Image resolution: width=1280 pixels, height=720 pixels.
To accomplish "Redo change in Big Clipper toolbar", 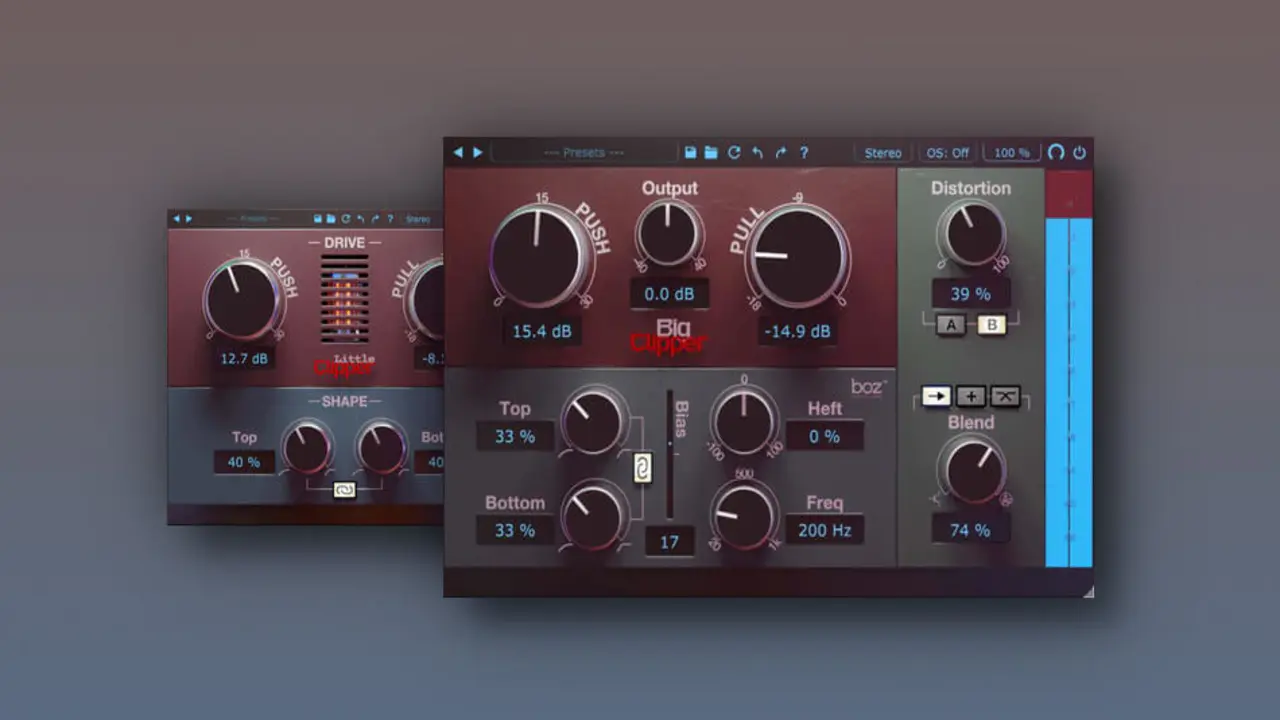I will (x=781, y=153).
